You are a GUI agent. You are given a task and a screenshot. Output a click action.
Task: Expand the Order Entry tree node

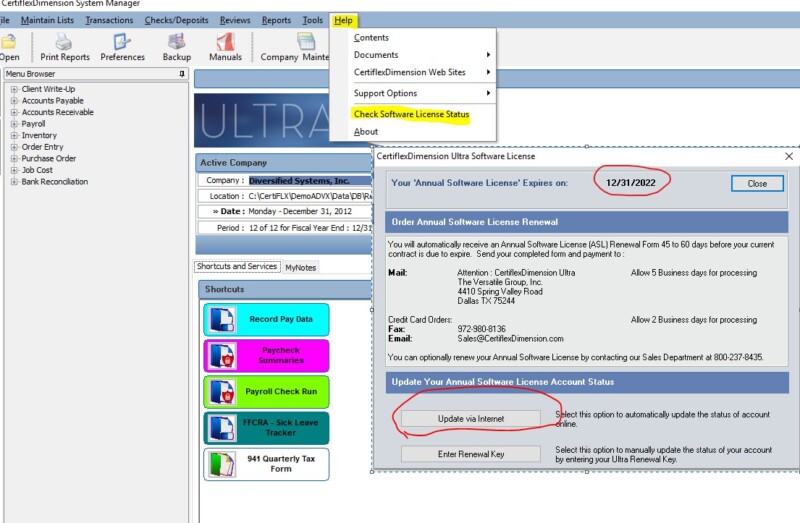click(14, 147)
